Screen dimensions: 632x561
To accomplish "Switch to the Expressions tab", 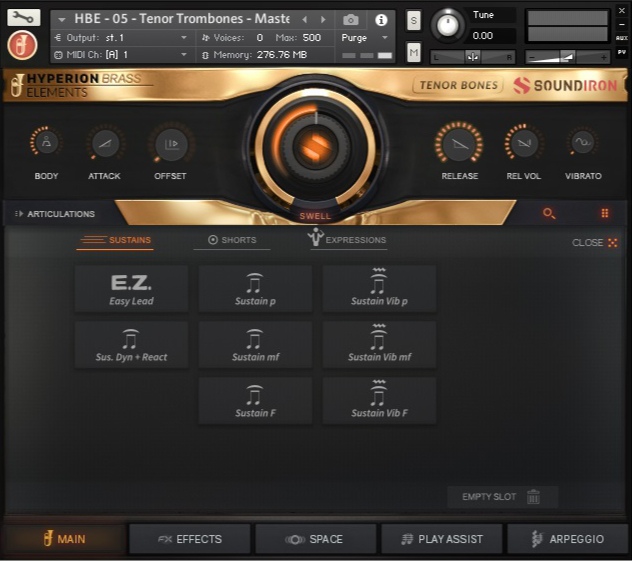I will 347,239.
